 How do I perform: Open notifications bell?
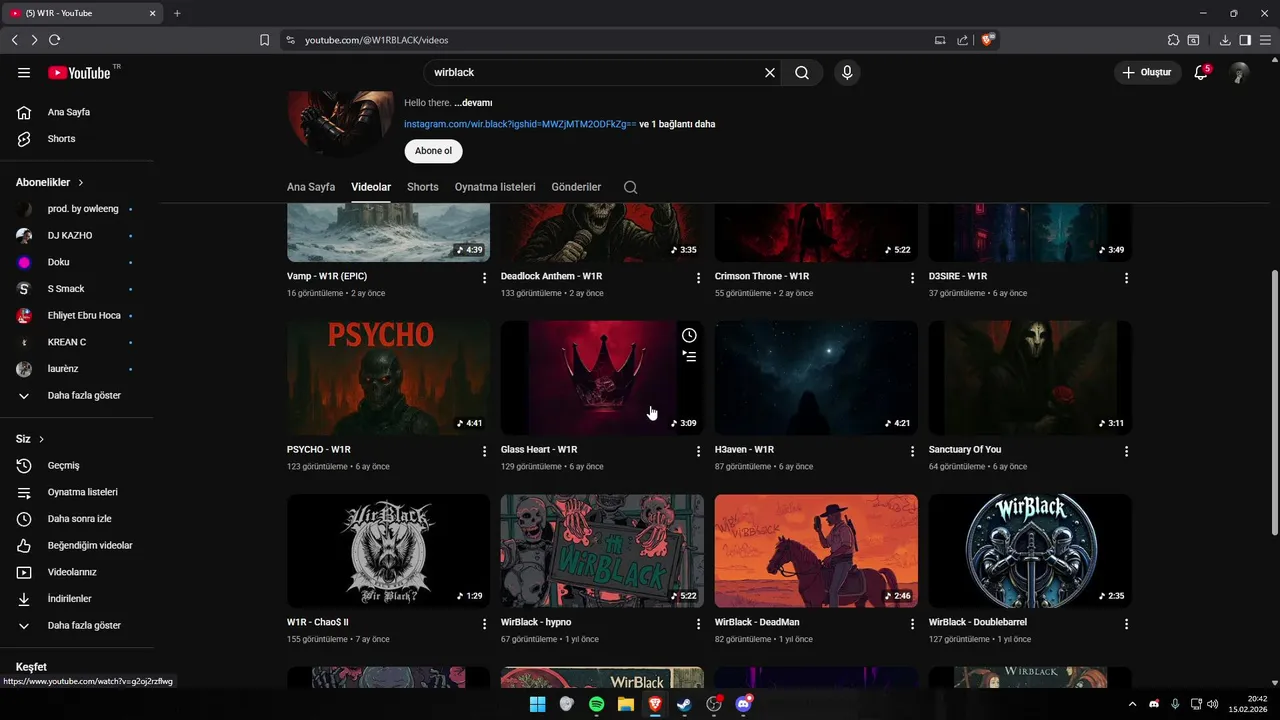[x=1202, y=73]
